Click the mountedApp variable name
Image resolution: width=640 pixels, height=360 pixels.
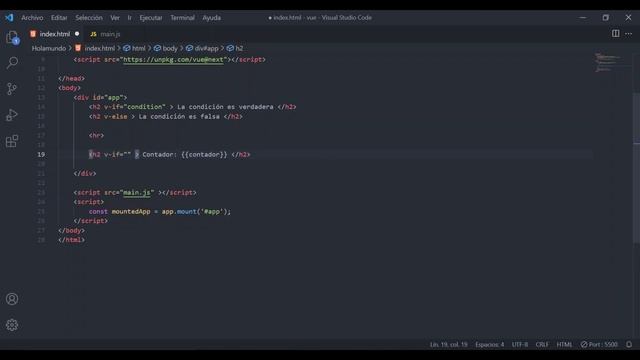(x=131, y=212)
